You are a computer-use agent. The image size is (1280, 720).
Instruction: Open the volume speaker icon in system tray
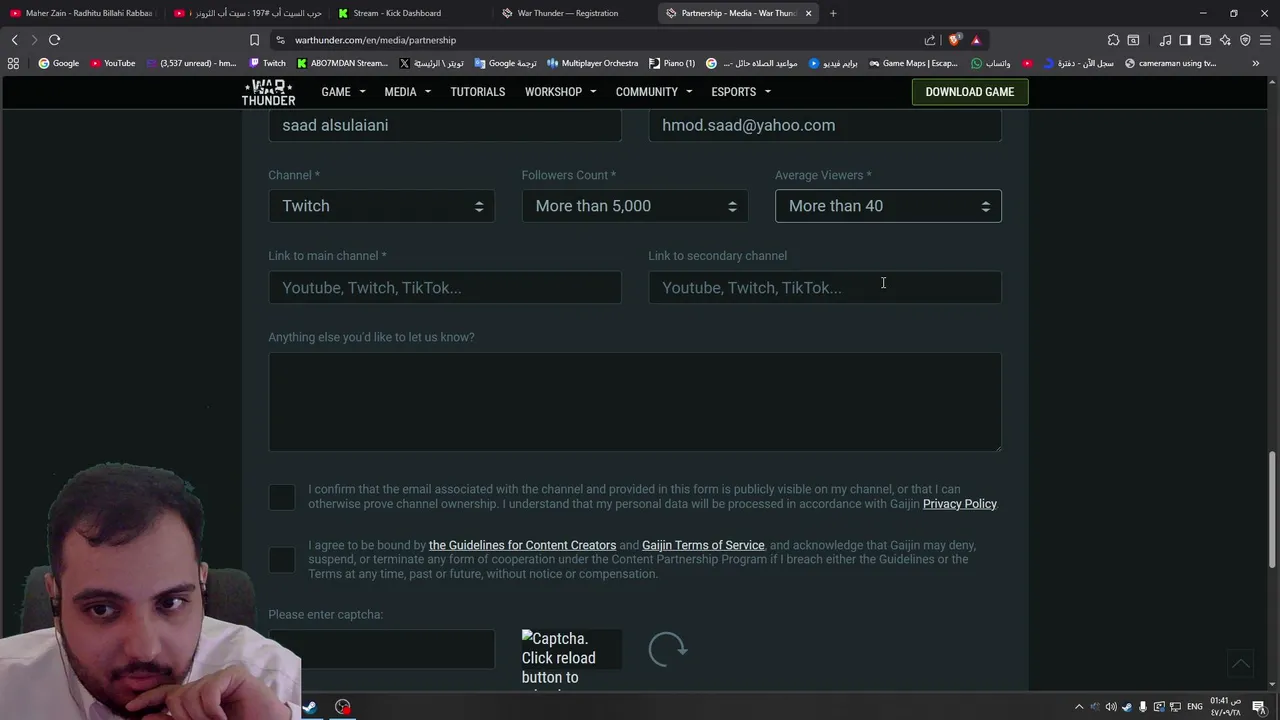point(1111,707)
